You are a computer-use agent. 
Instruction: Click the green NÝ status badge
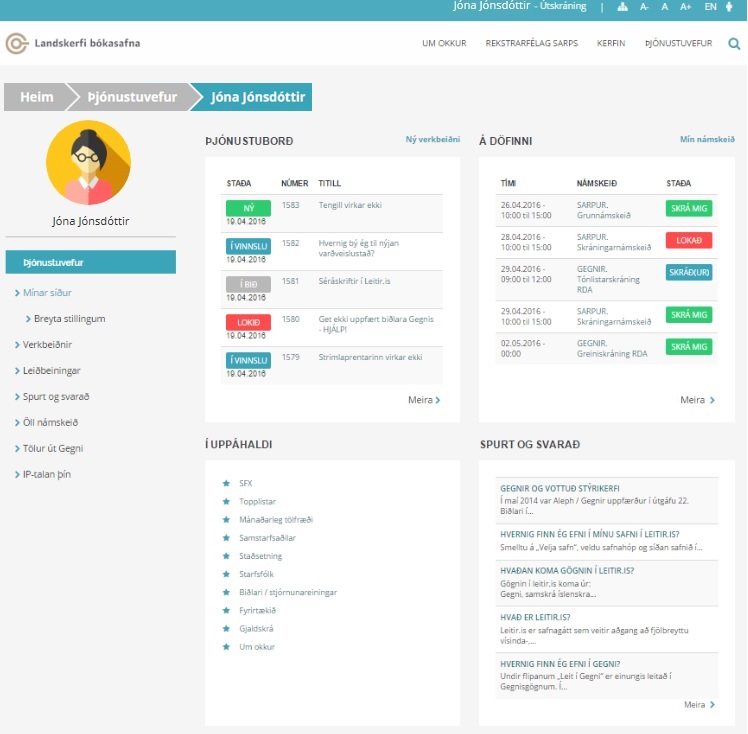coord(248,208)
